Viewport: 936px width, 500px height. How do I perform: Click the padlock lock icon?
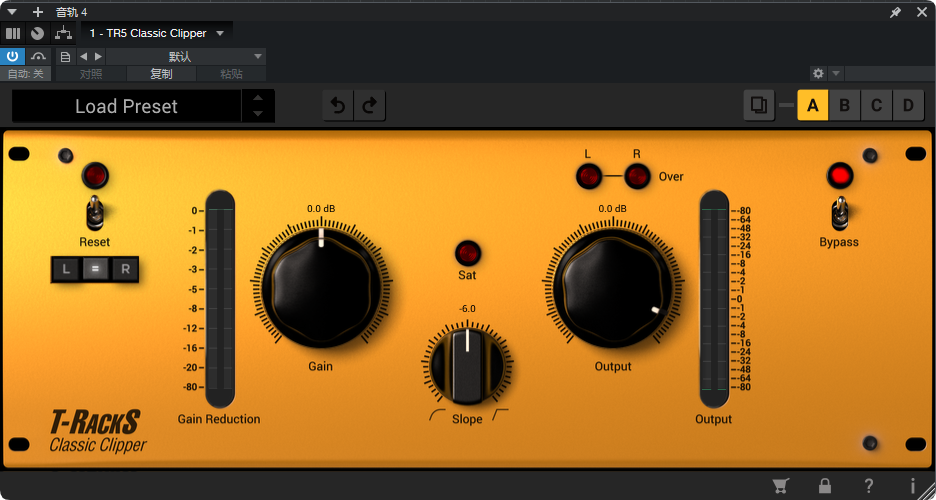(824, 485)
